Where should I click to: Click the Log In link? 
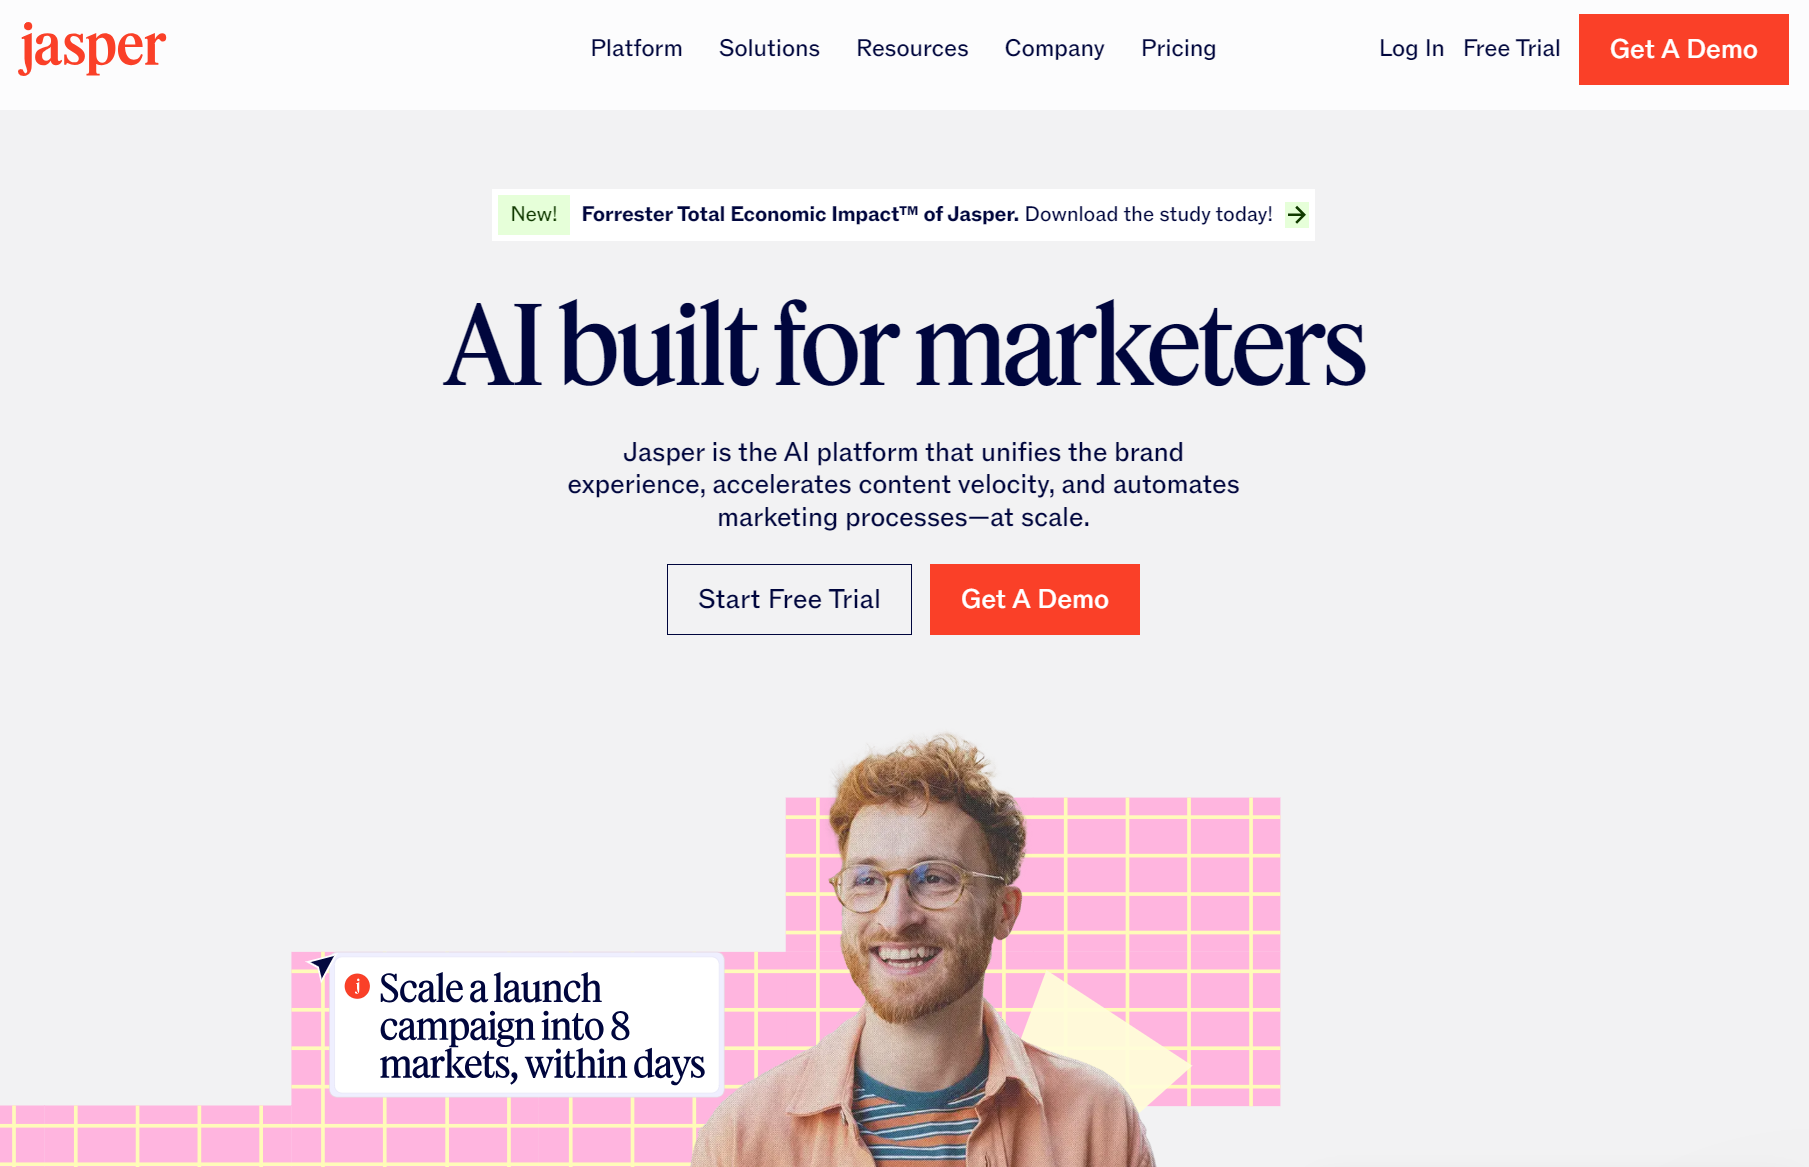click(1411, 48)
